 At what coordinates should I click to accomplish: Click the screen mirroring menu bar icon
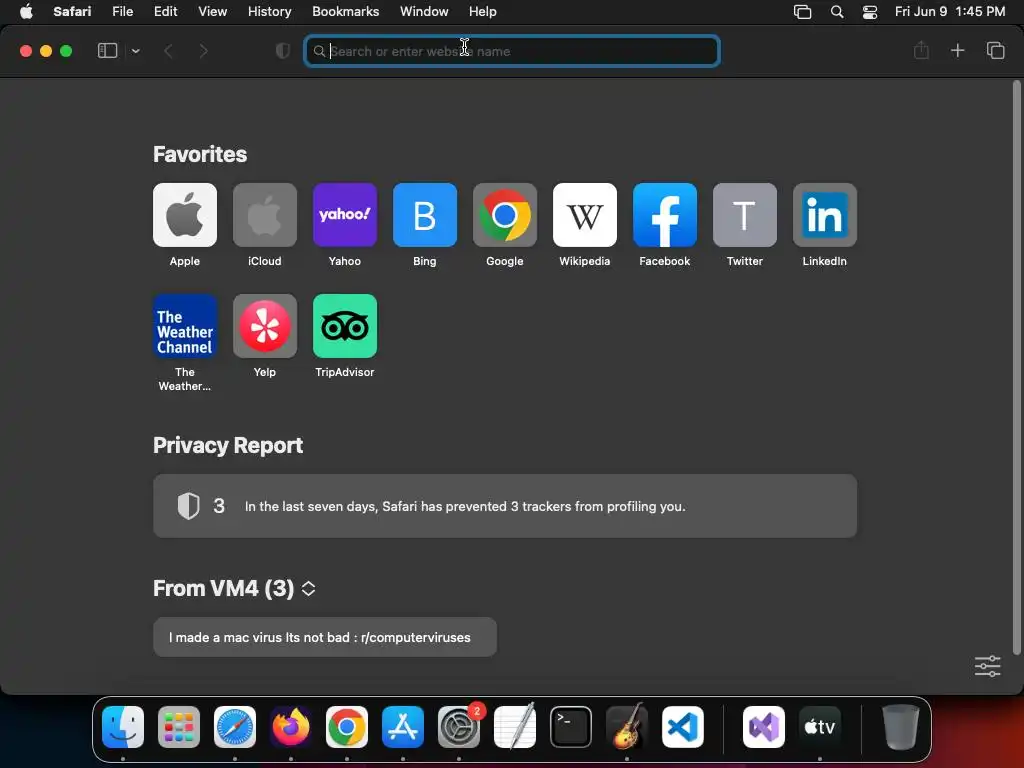coord(802,12)
